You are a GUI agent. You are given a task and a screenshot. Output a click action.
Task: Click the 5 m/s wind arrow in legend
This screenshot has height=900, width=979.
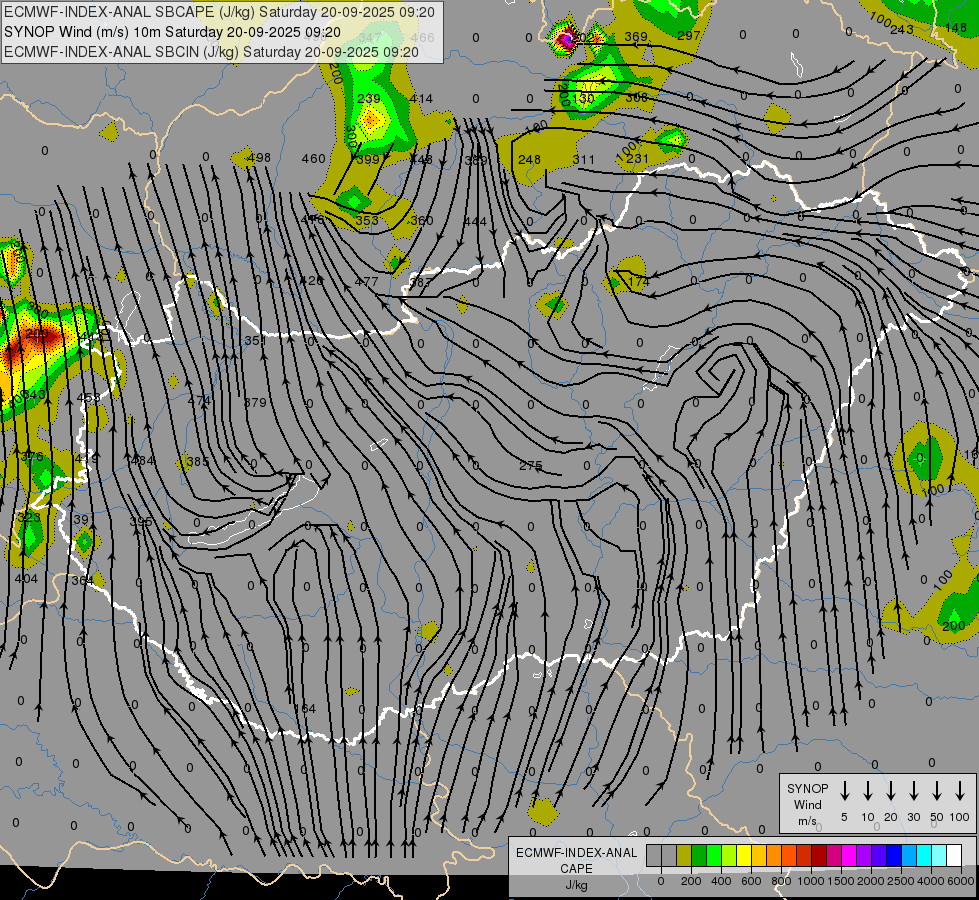tap(844, 791)
